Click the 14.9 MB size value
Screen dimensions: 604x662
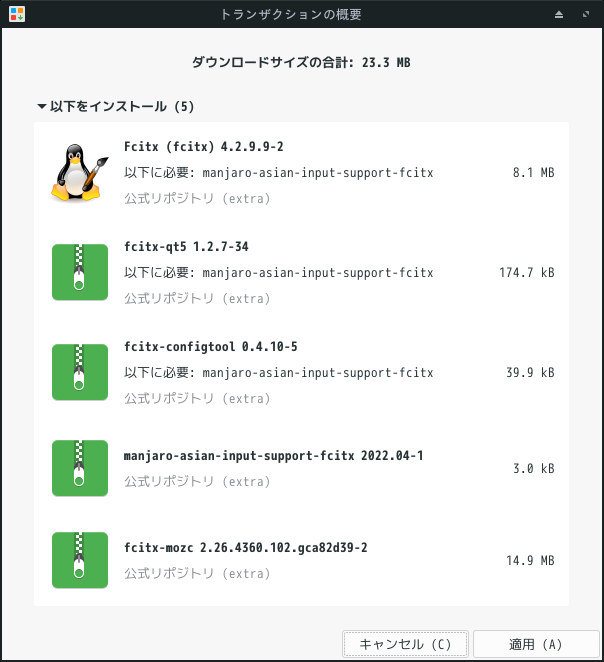(530, 561)
